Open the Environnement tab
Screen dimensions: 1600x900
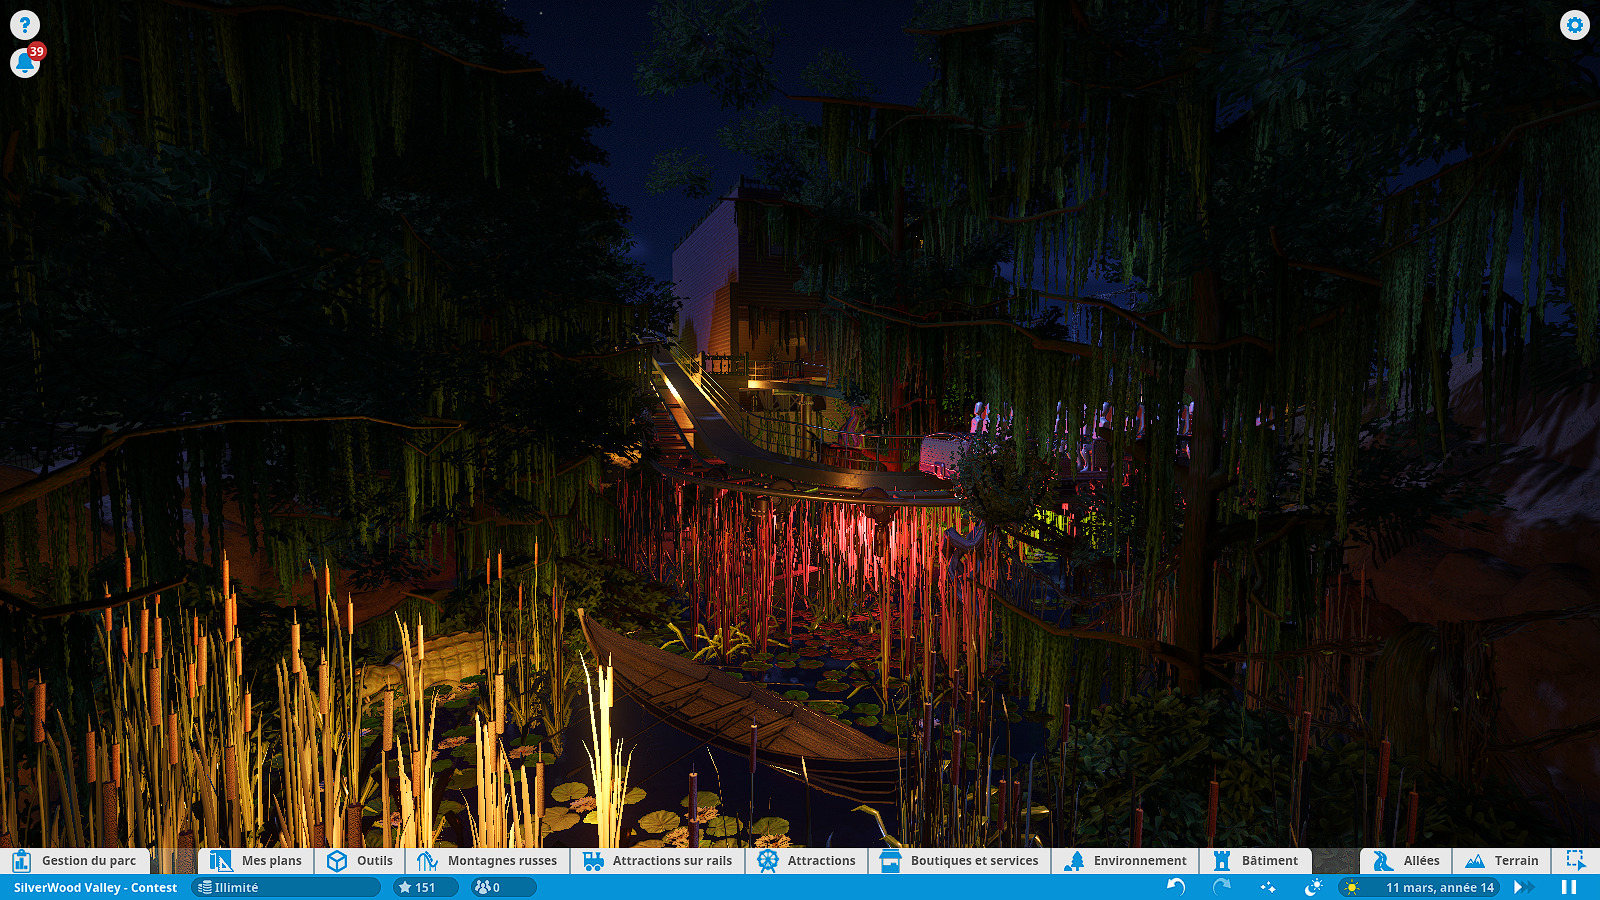(1125, 861)
